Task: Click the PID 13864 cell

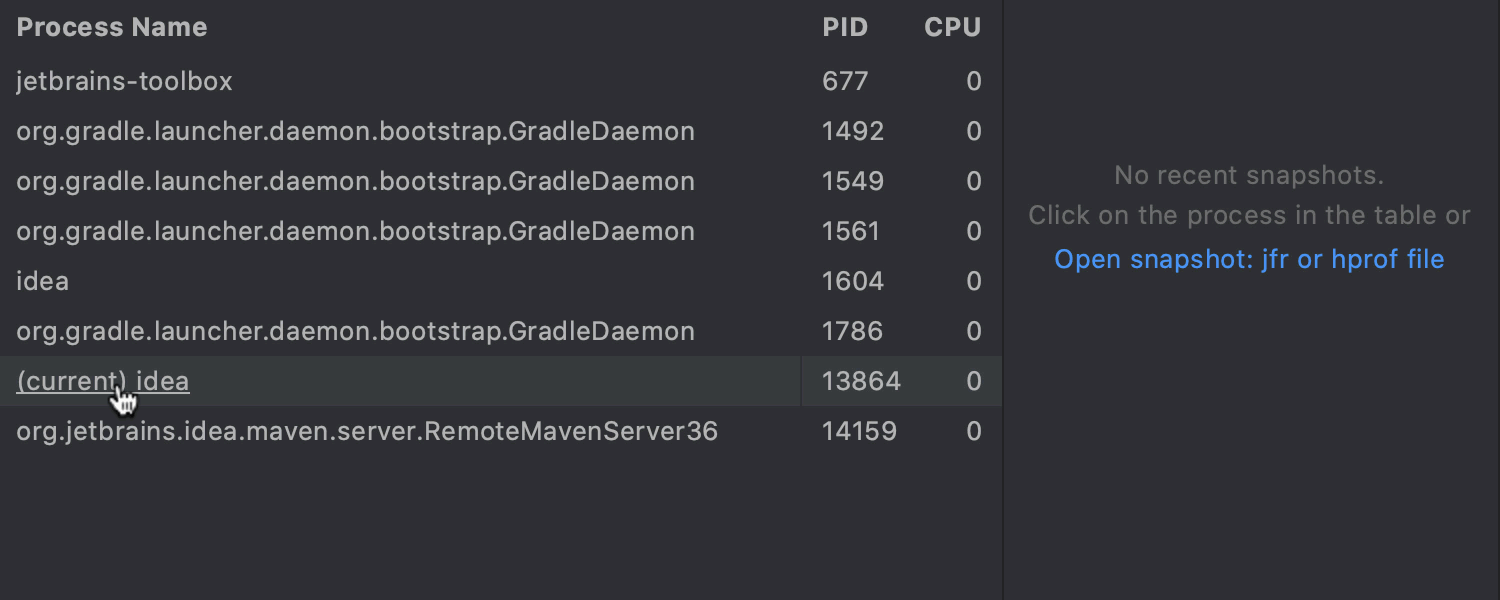Action: (x=861, y=381)
